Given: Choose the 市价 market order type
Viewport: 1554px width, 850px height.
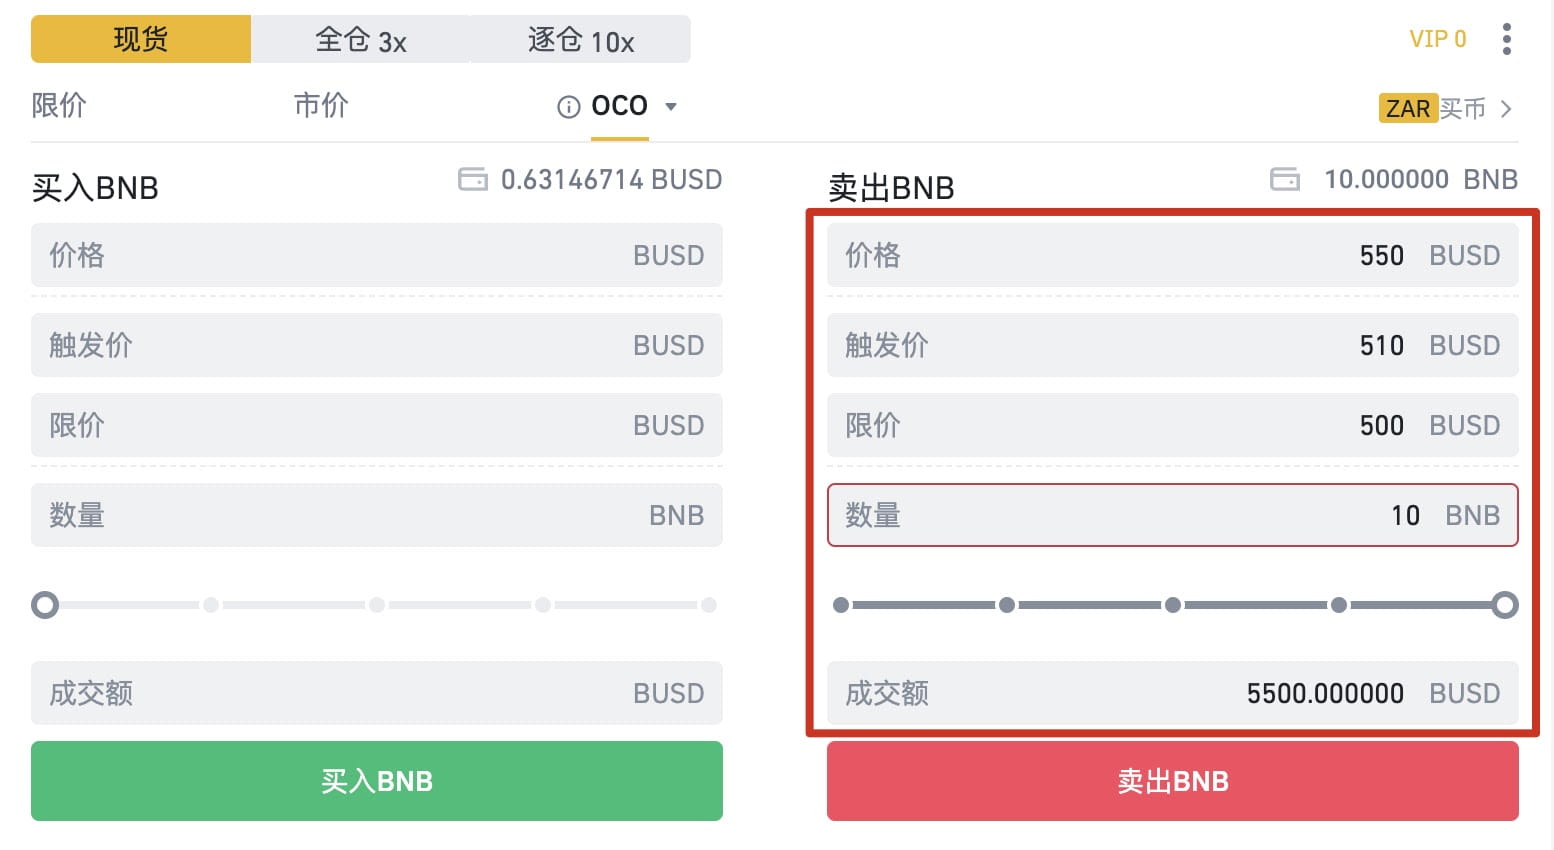Looking at the screenshot, I should [321, 105].
